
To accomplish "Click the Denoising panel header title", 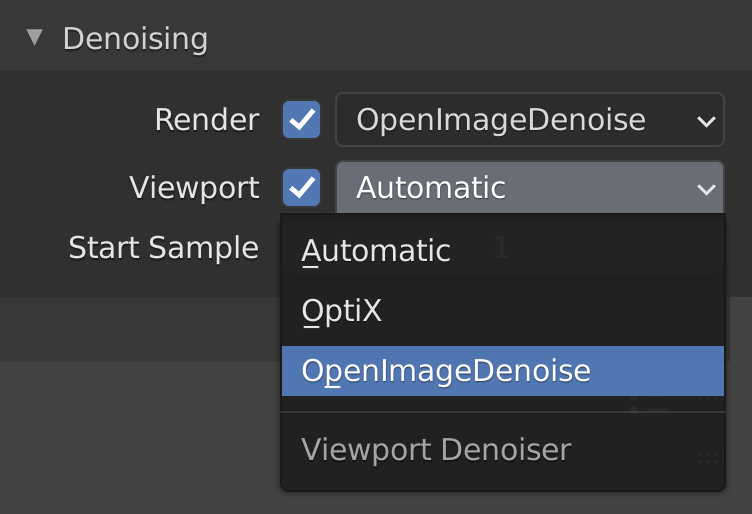I will tap(135, 38).
